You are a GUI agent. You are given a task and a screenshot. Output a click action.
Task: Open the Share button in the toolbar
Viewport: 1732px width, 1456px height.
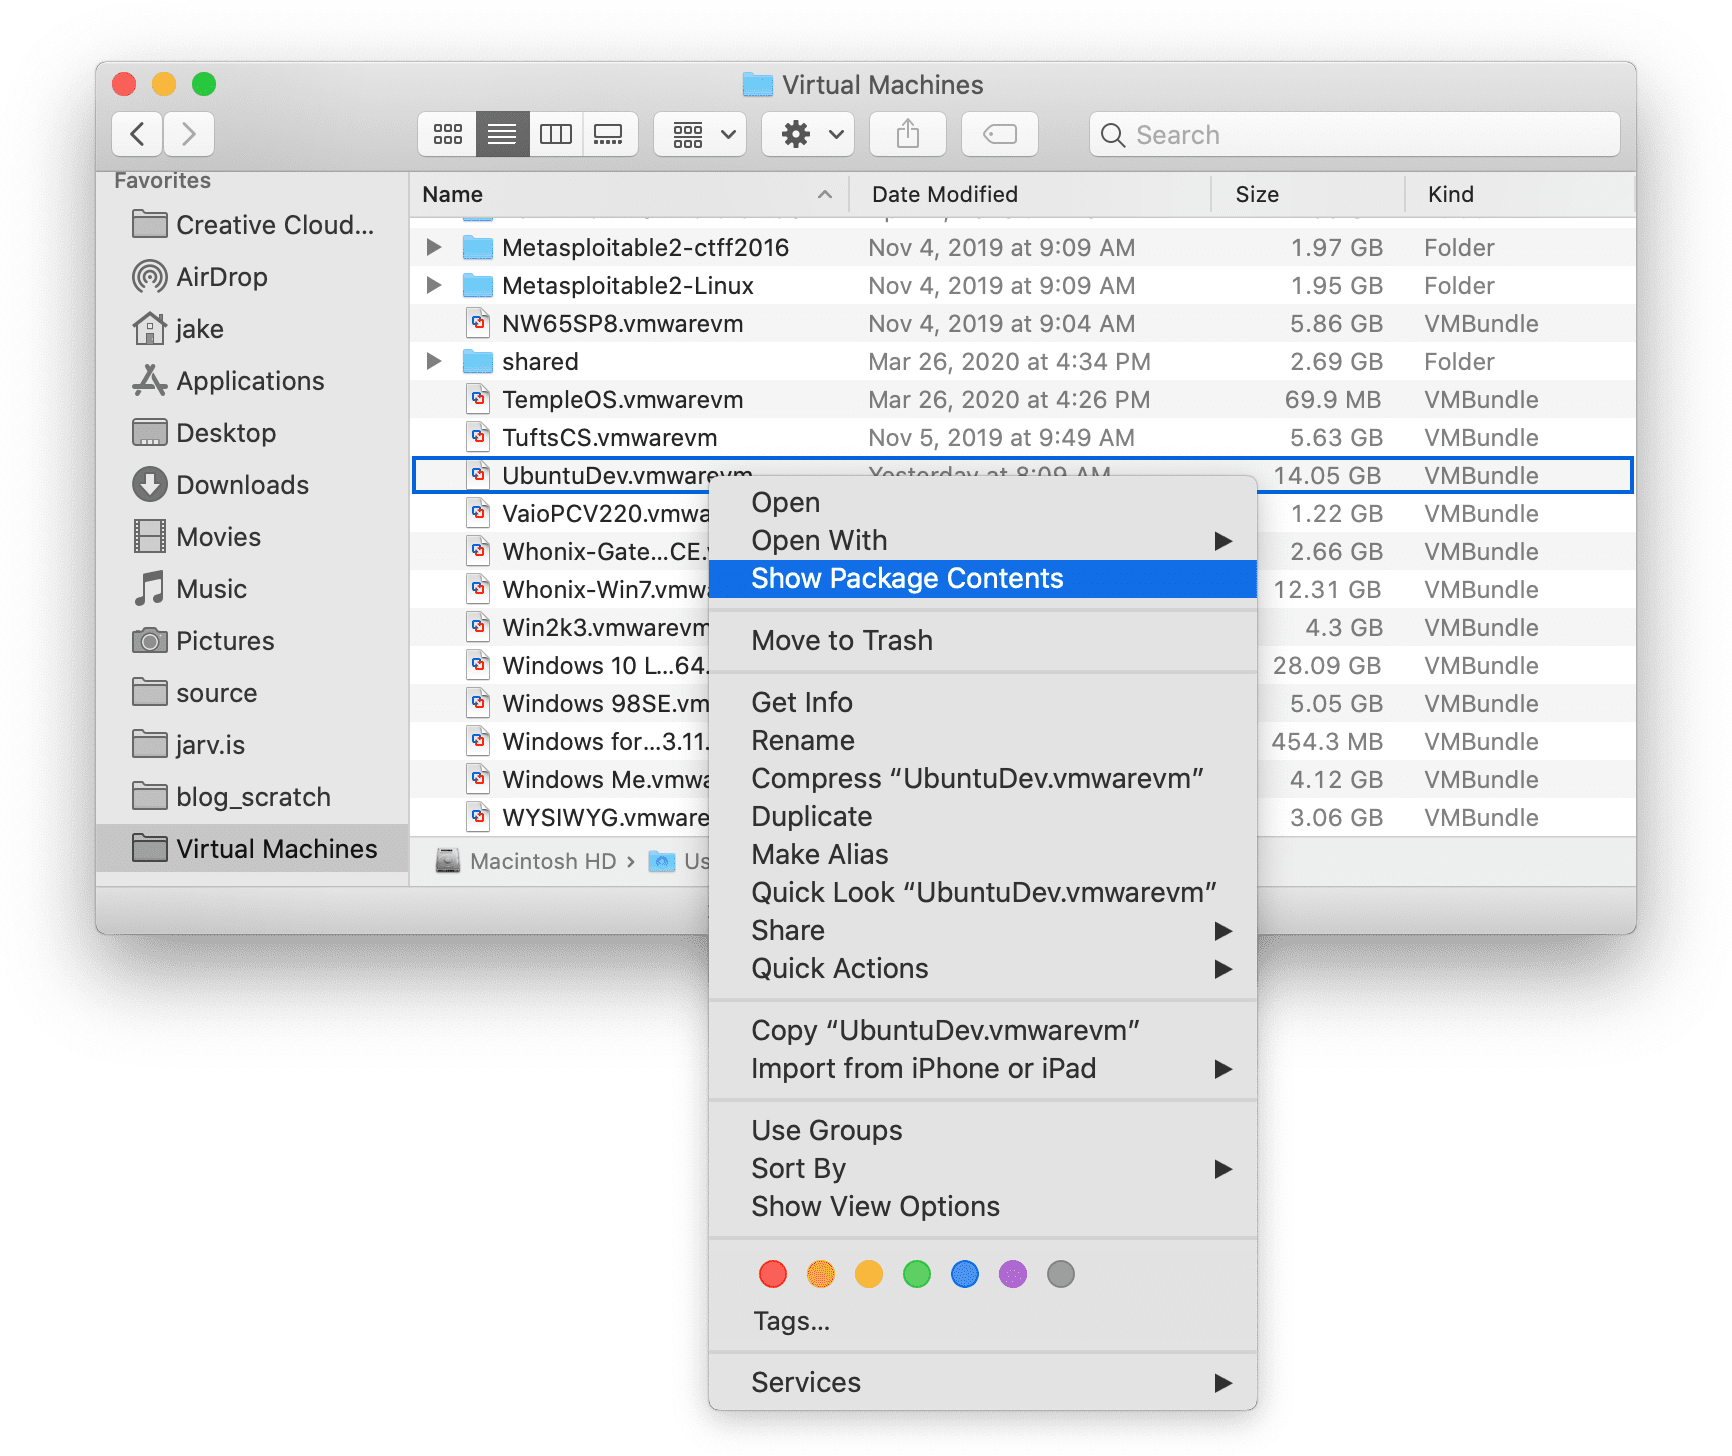click(906, 134)
